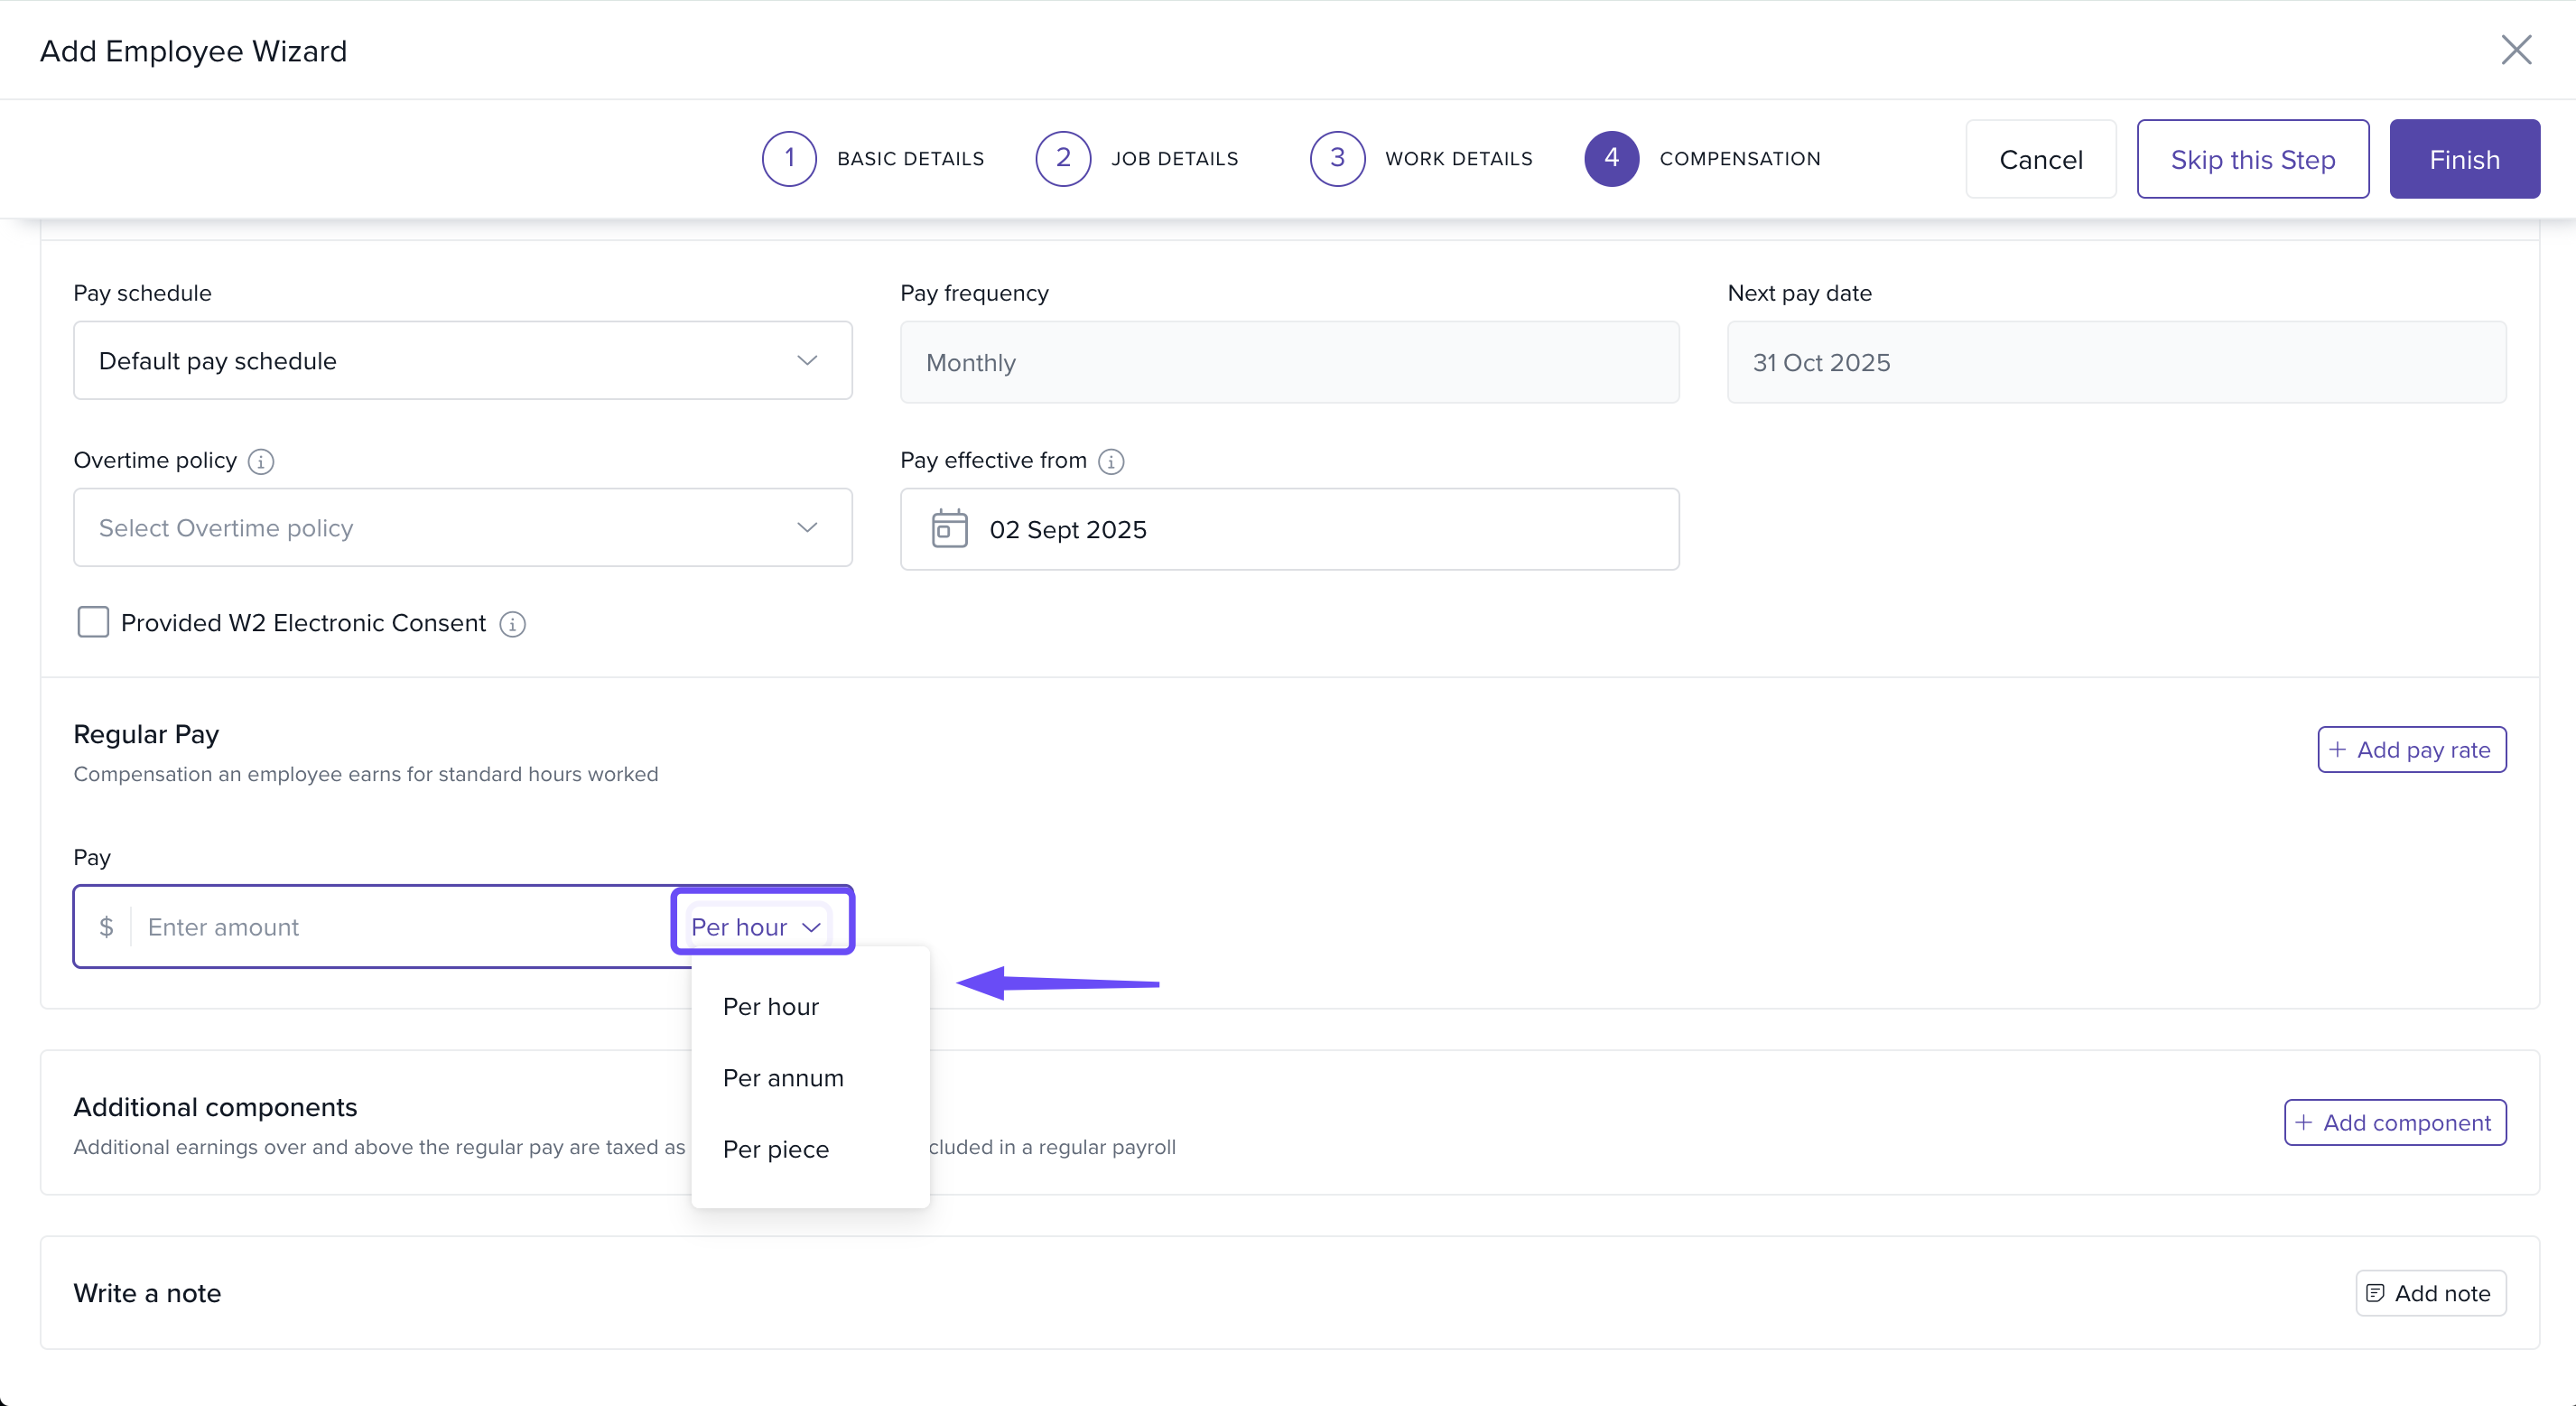Choose Per annum from pay unit menu

click(783, 1078)
